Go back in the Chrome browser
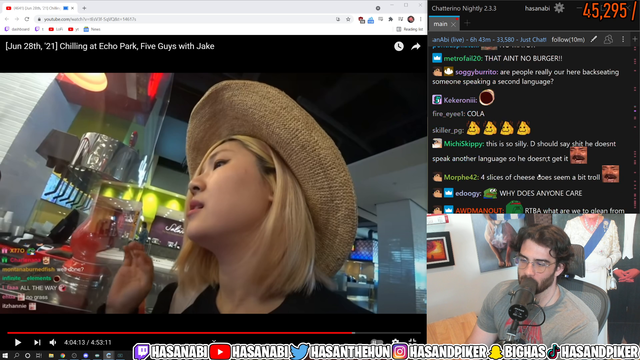Viewport: 640px width, 360px height. 7,19
